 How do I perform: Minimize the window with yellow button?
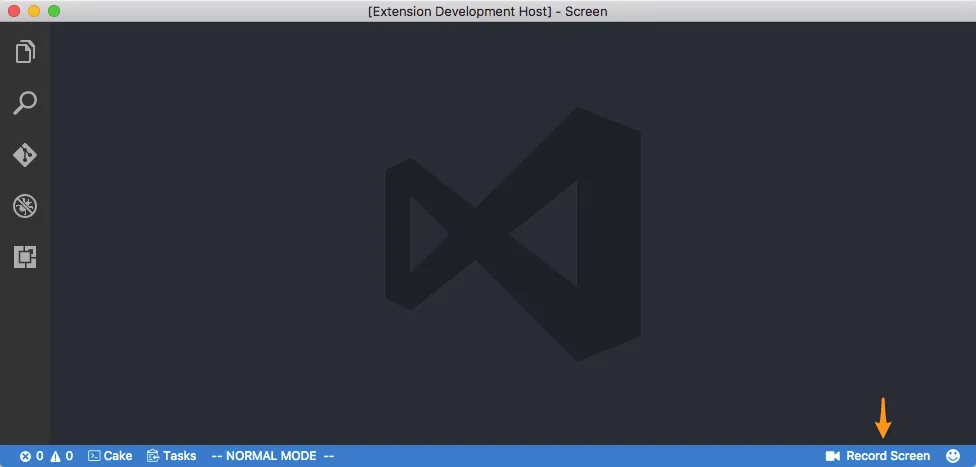click(x=34, y=11)
